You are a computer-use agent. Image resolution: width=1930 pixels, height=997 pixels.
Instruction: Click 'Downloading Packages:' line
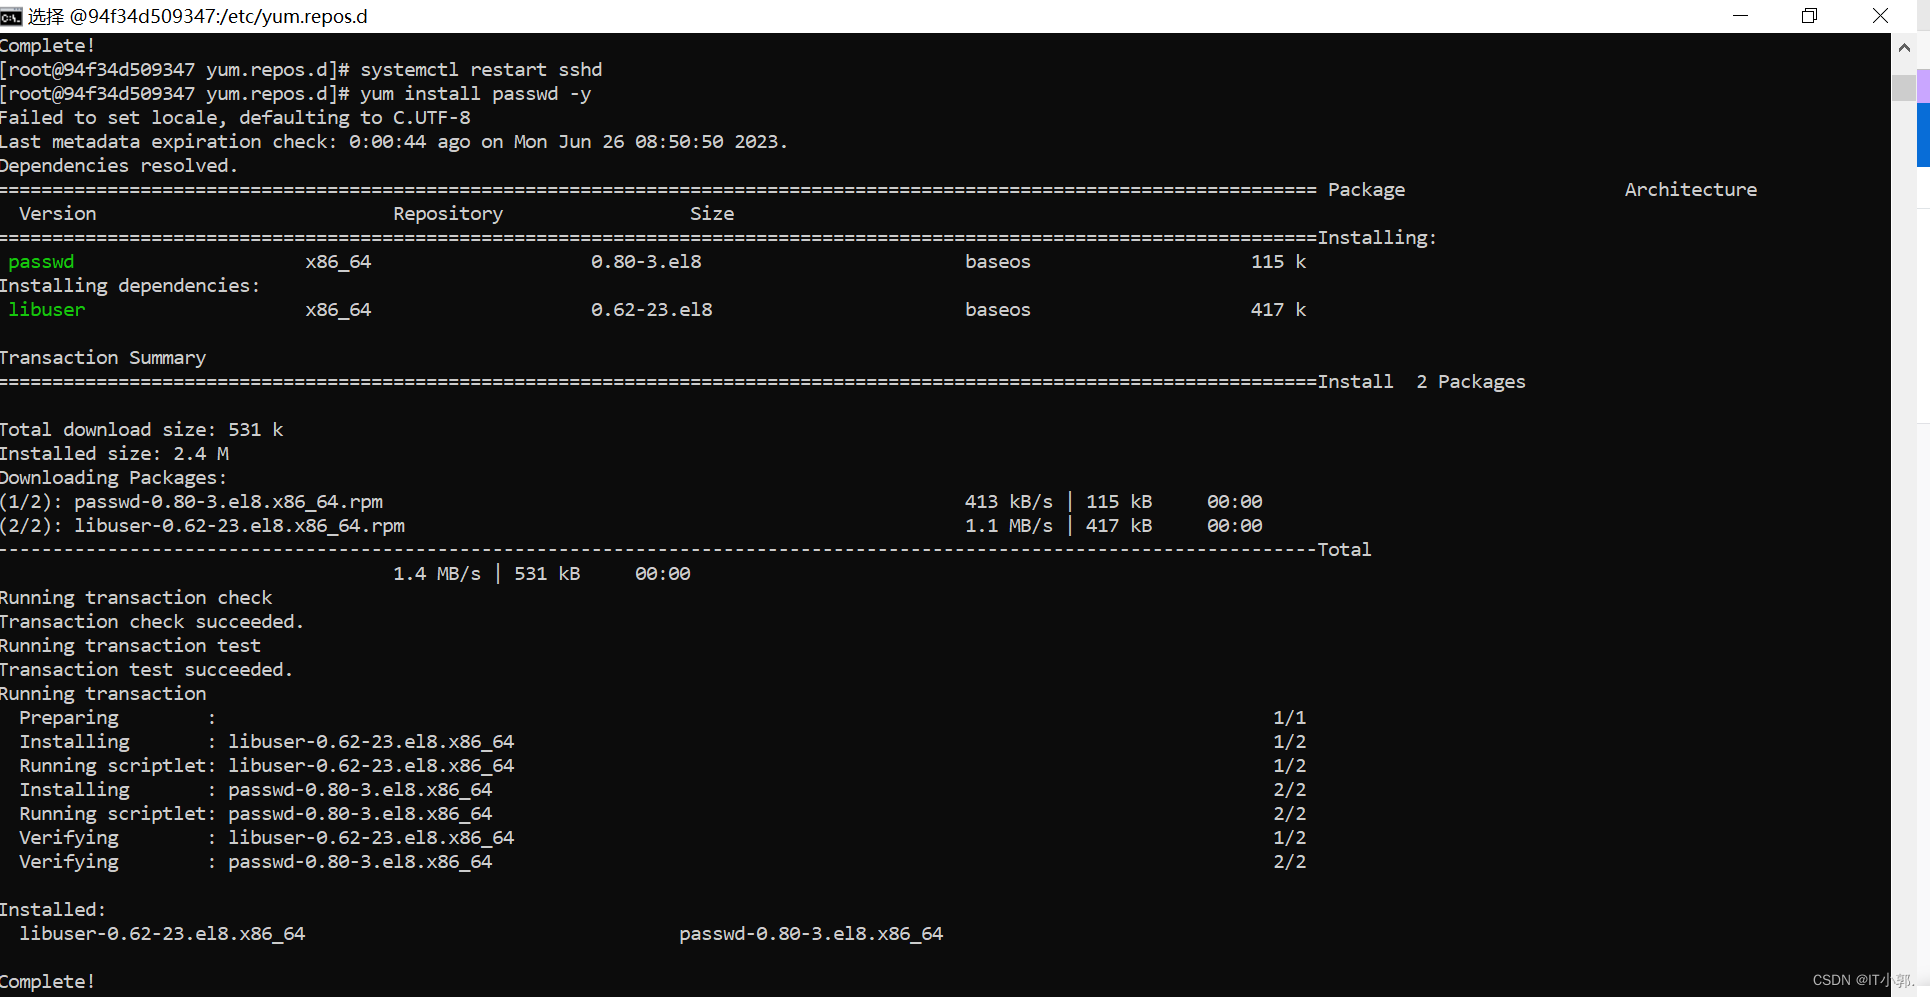(114, 477)
